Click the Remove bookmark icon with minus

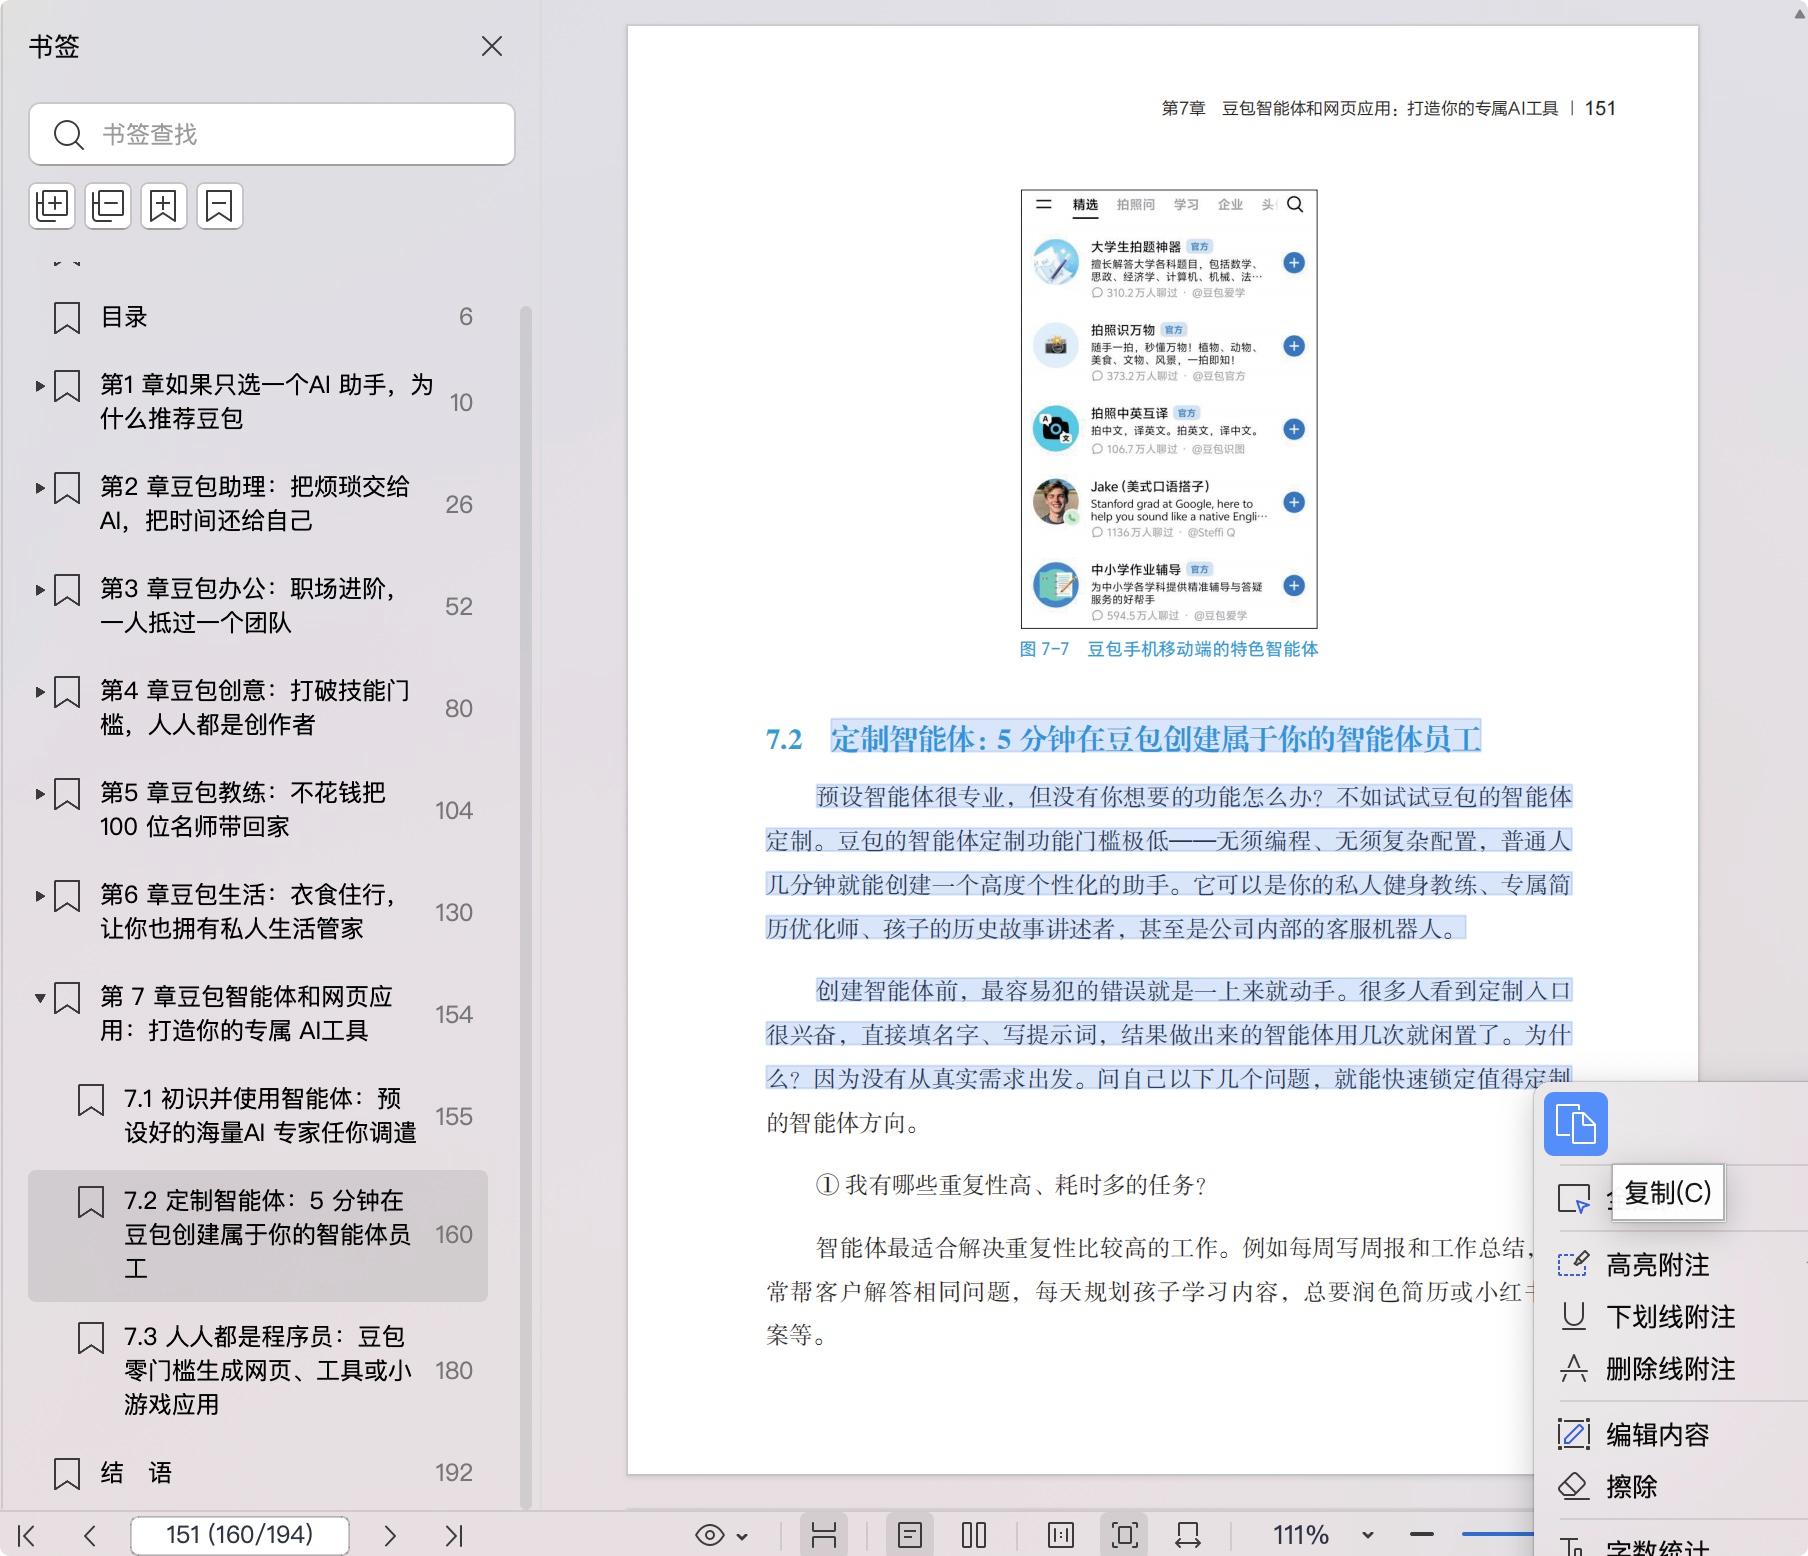[x=220, y=206]
